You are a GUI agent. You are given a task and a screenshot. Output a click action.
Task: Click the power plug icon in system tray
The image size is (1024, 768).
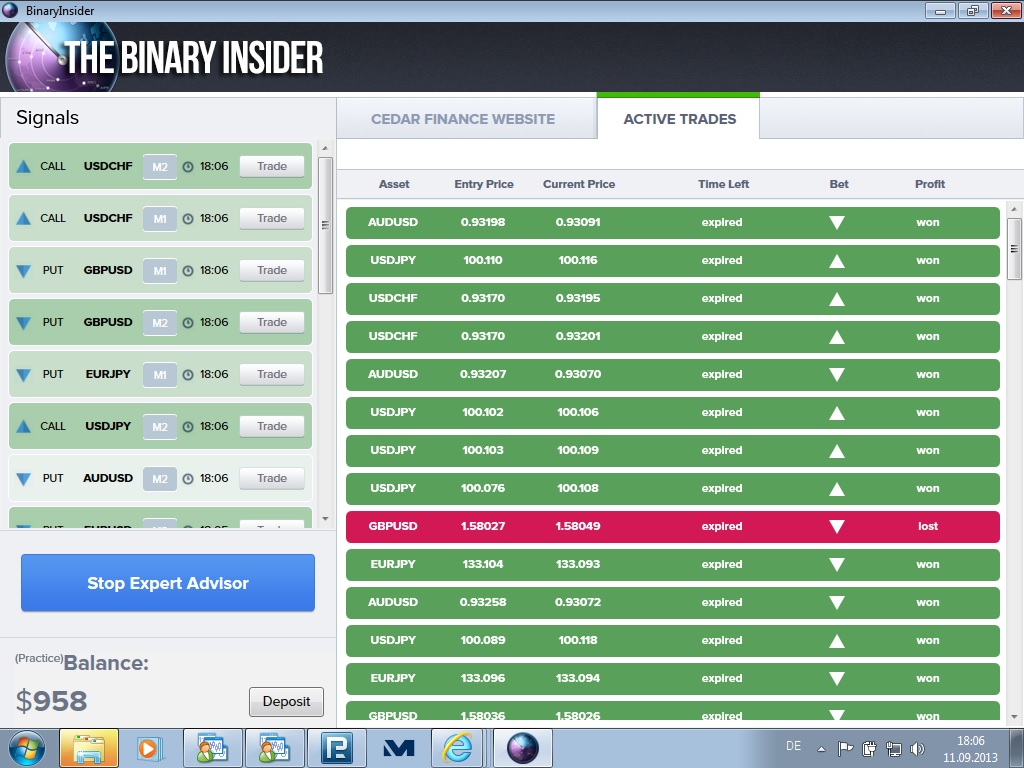pyautogui.click(x=869, y=748)
